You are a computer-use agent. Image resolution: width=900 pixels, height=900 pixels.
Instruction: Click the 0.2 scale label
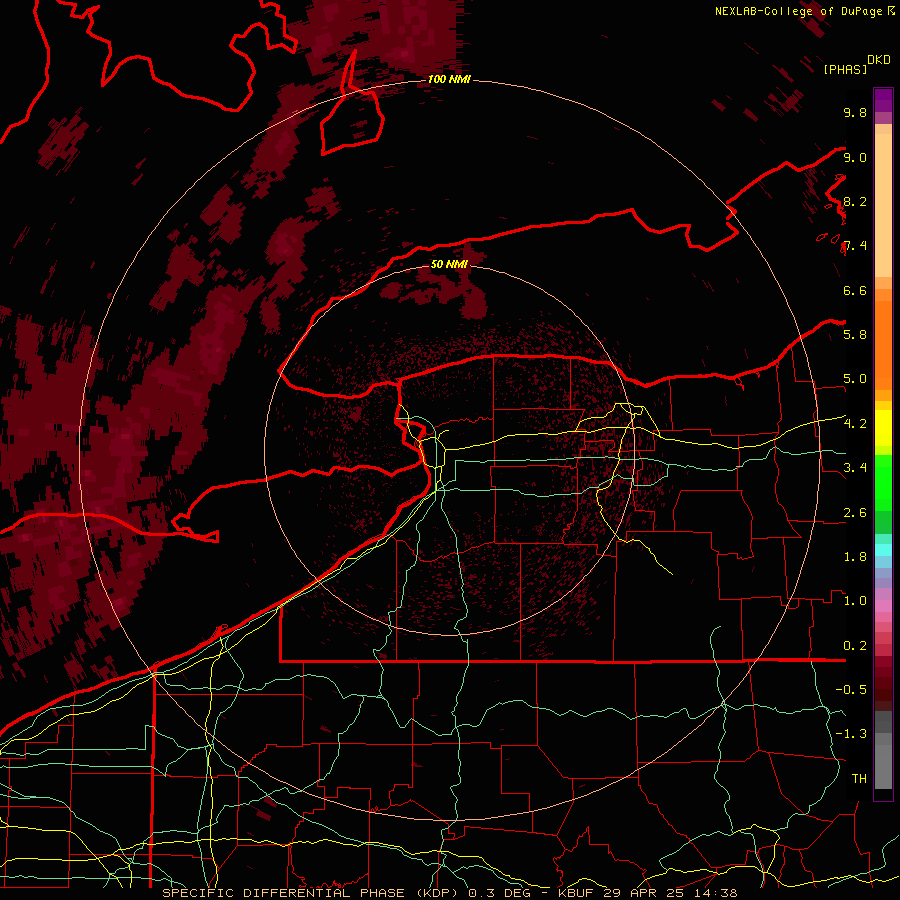(x=855, y=646)
